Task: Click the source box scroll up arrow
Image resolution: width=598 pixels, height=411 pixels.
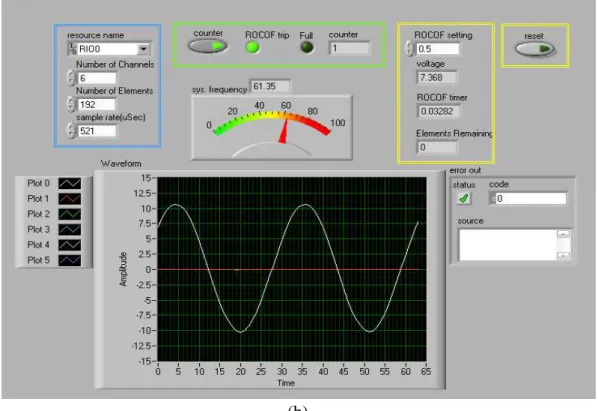Action: point(563,234)
